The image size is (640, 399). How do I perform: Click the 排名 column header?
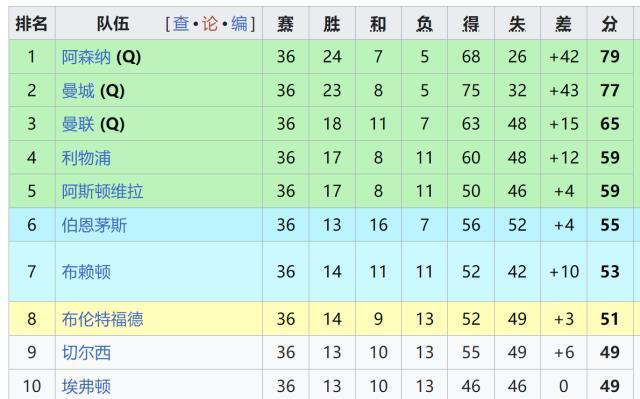(32, 23)
